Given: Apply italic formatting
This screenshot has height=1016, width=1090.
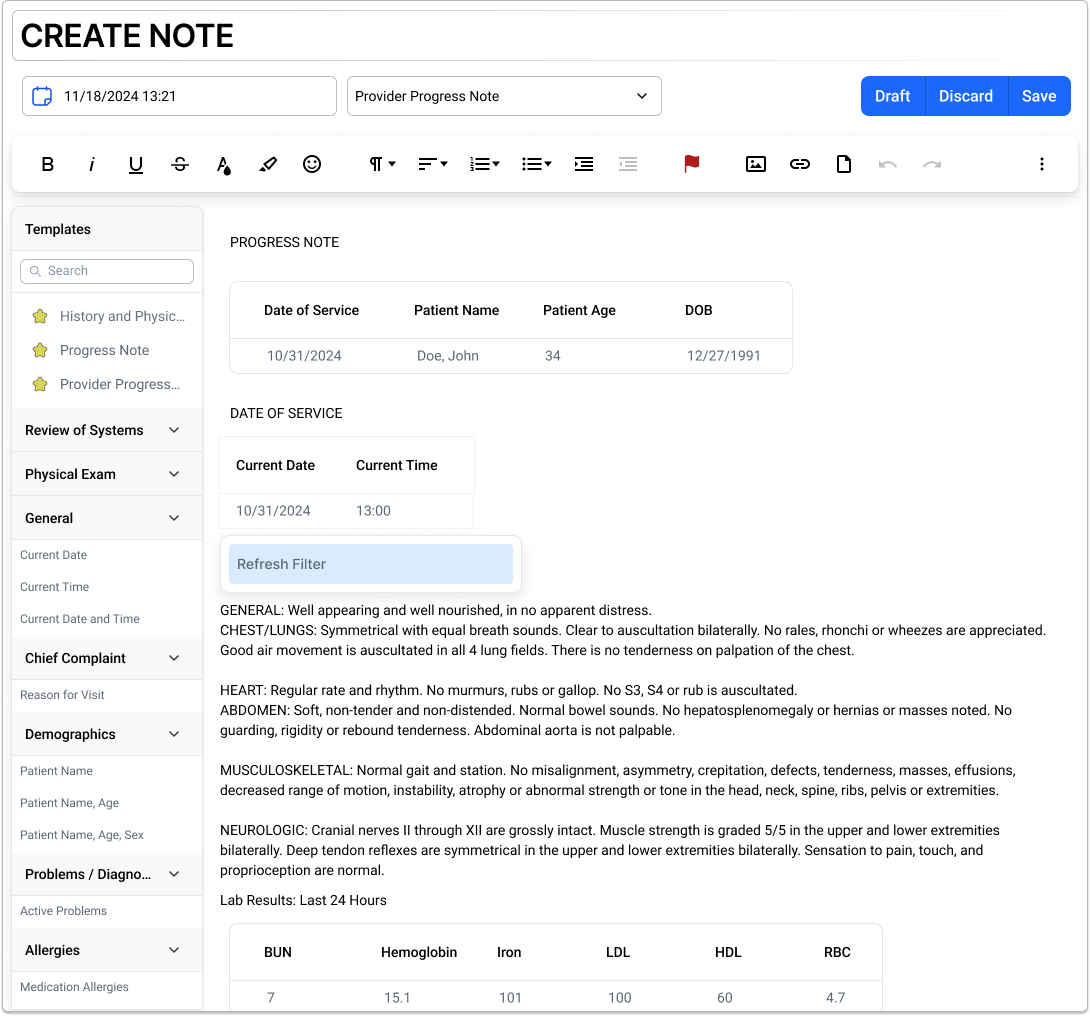Looking at the screenshot, I should (92, 164).
